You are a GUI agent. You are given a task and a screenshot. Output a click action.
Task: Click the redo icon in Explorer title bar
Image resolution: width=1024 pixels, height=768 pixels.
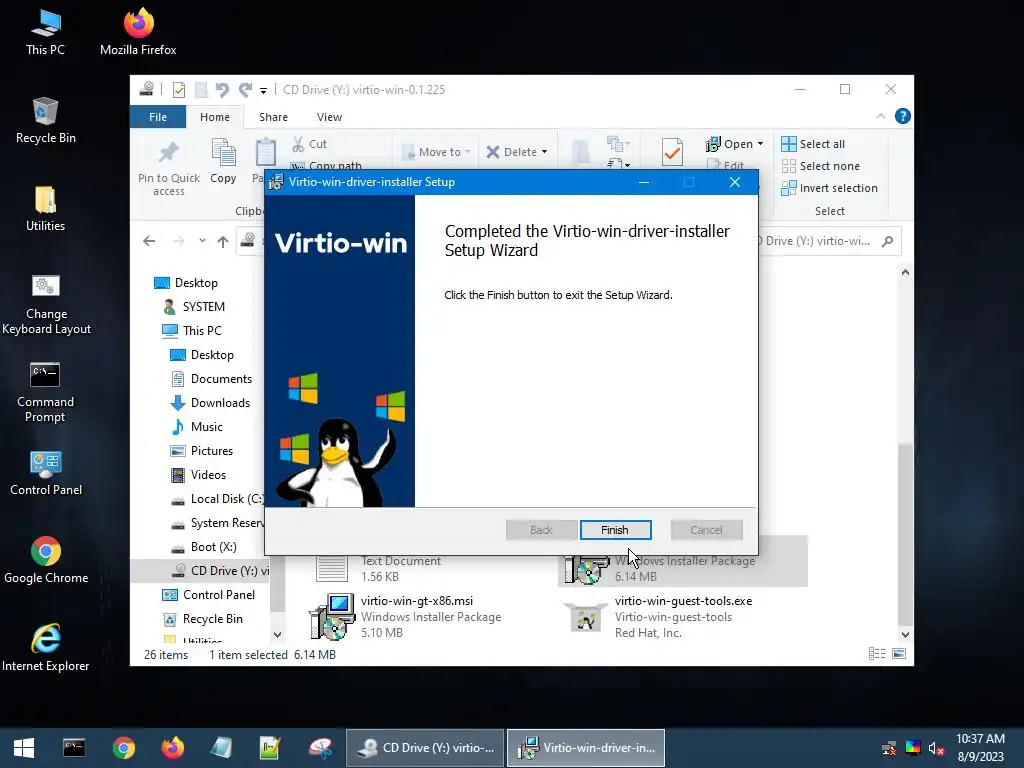pyautogui.click(x=245, y=89)
